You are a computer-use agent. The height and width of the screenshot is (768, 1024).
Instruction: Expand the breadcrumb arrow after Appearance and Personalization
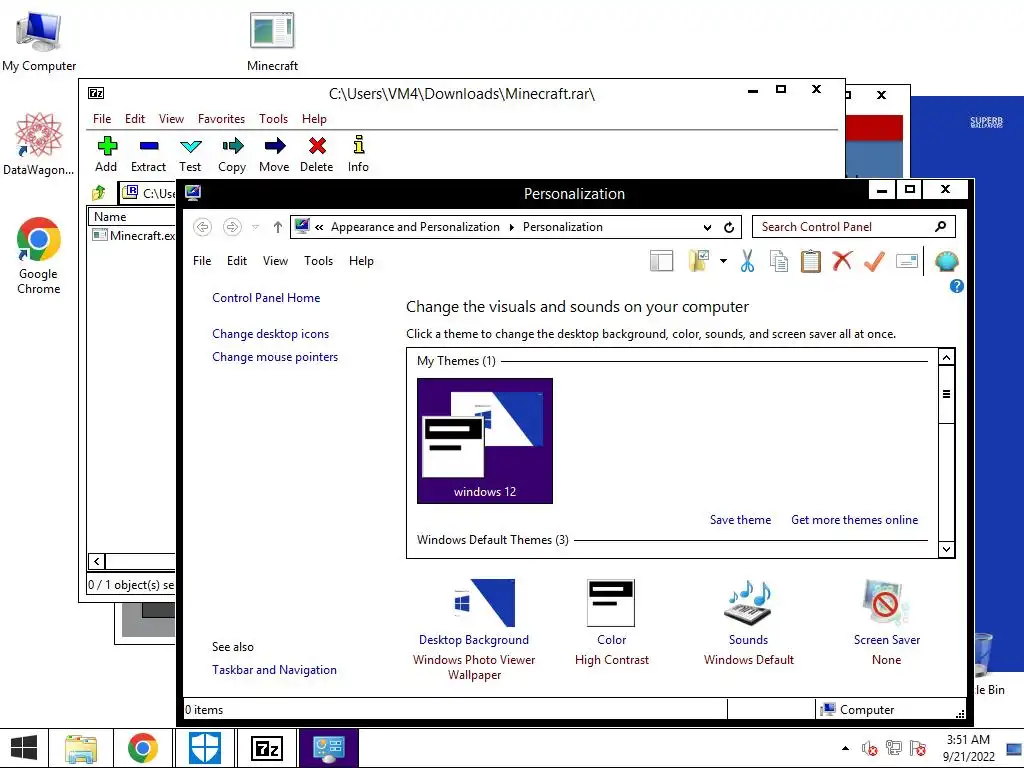coord(511,227)
